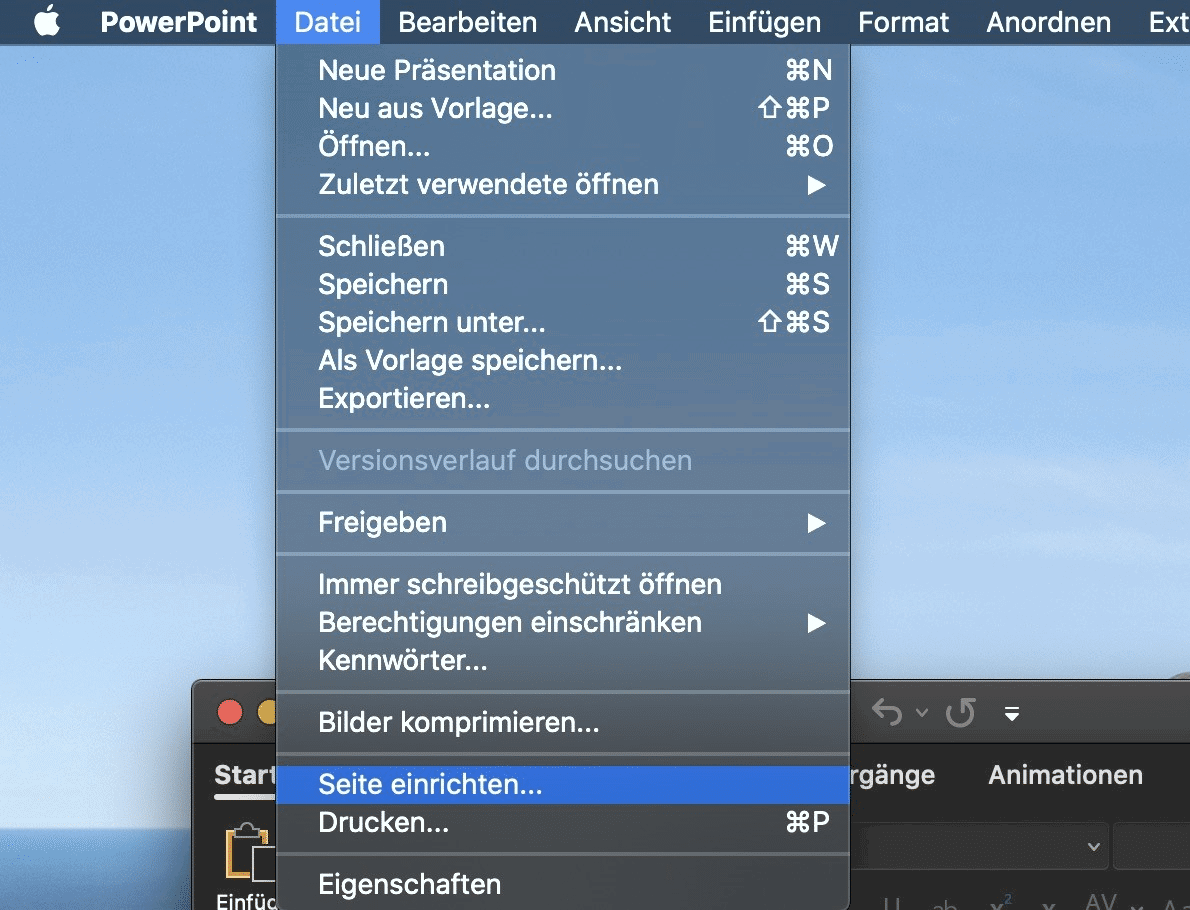Click the Repeat/Redo circular arrow icon
Viewport: 1190px width, 910px height.
click(x=961, y=712)
